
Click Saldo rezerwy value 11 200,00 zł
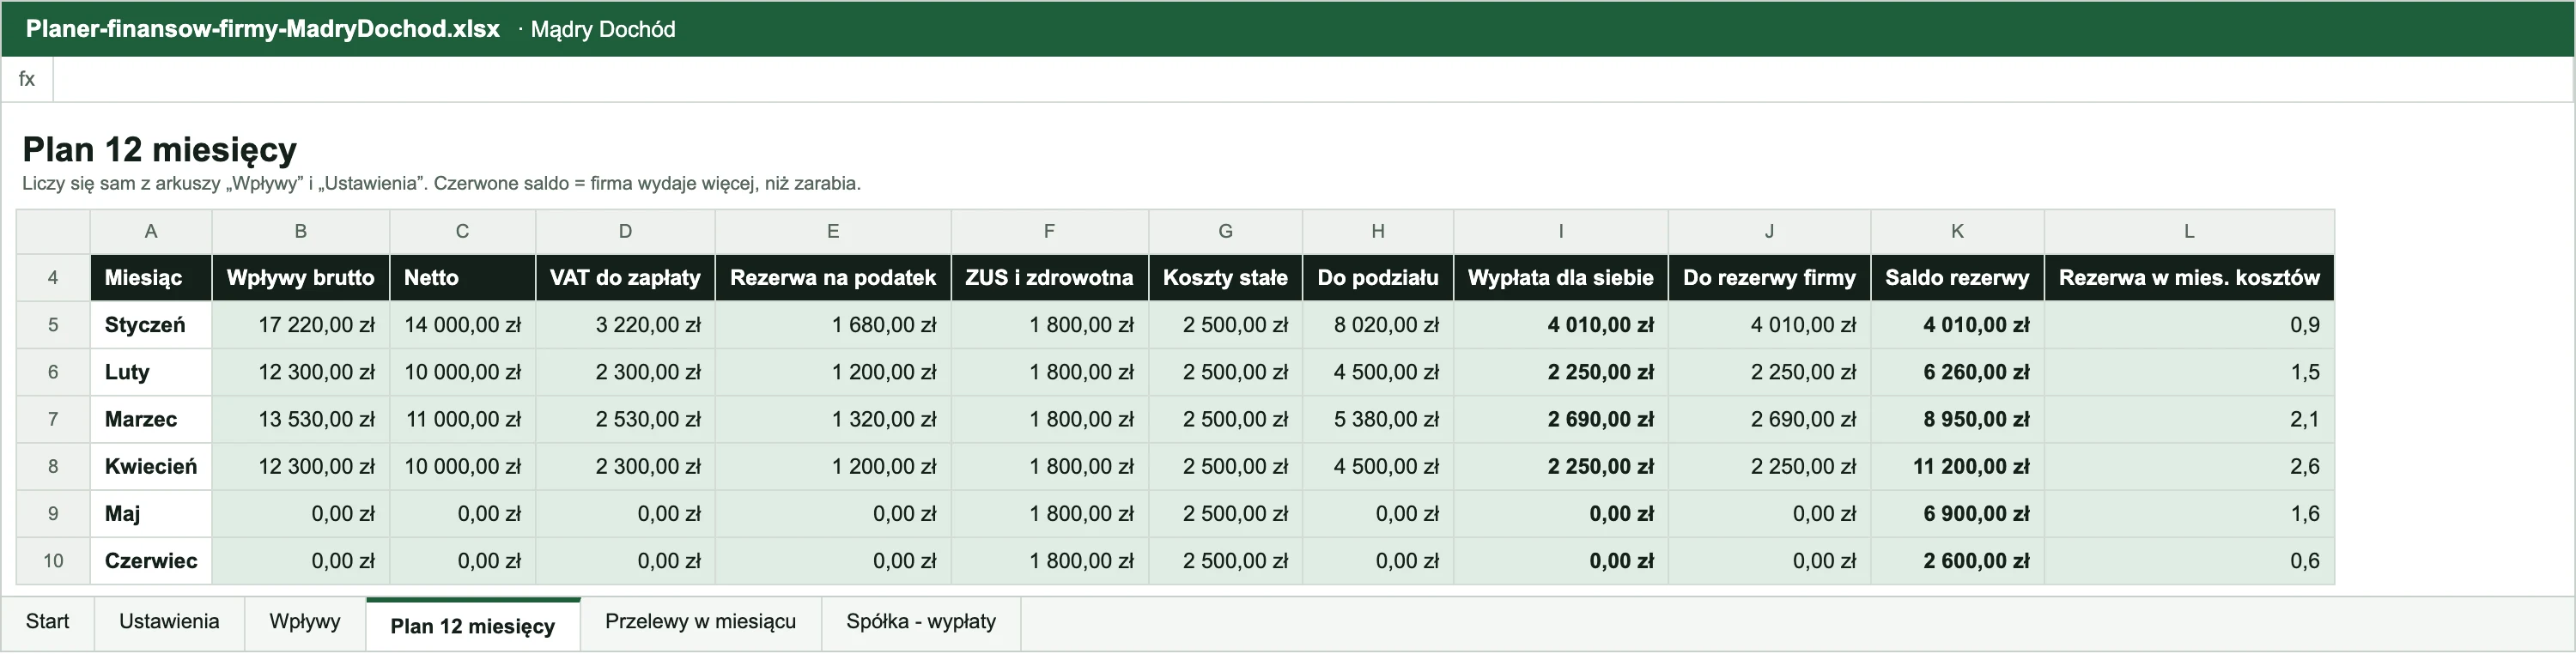1958,467
